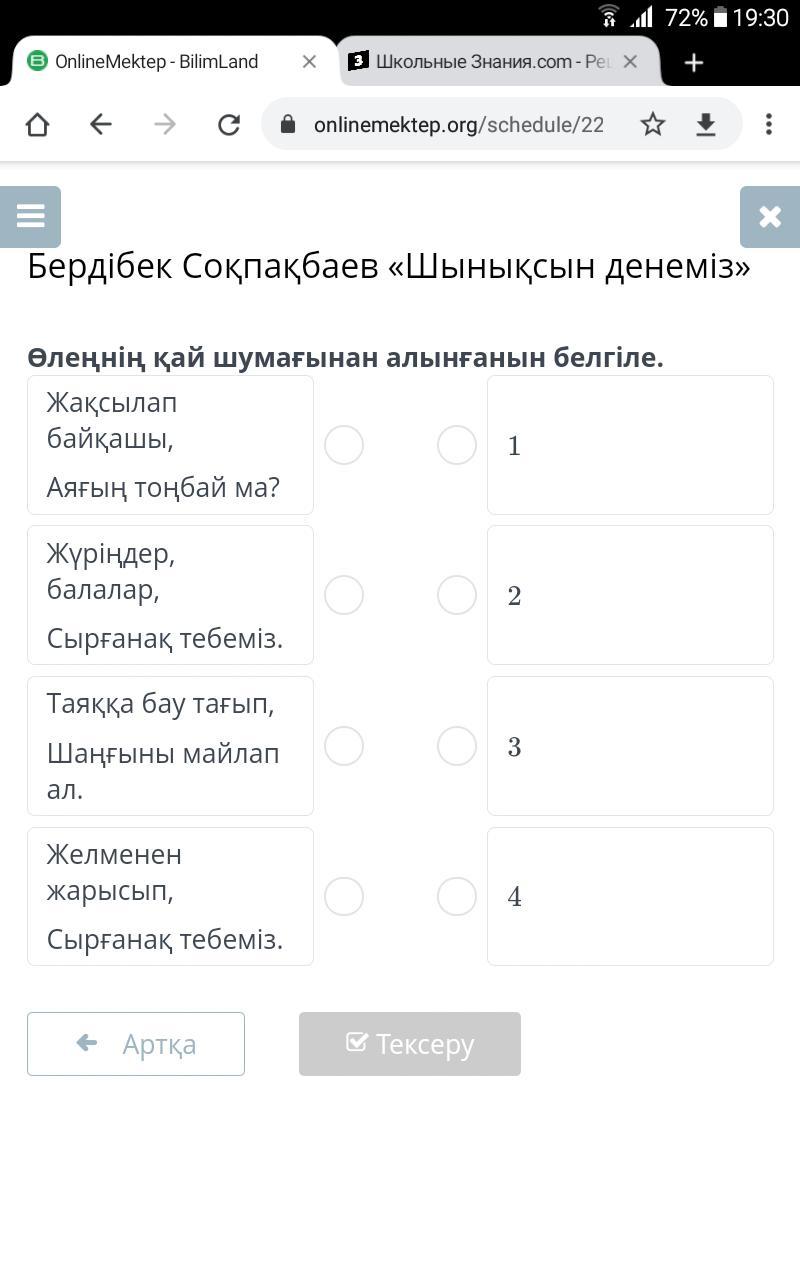Close the OnlineMektep tab

point(309,62)
